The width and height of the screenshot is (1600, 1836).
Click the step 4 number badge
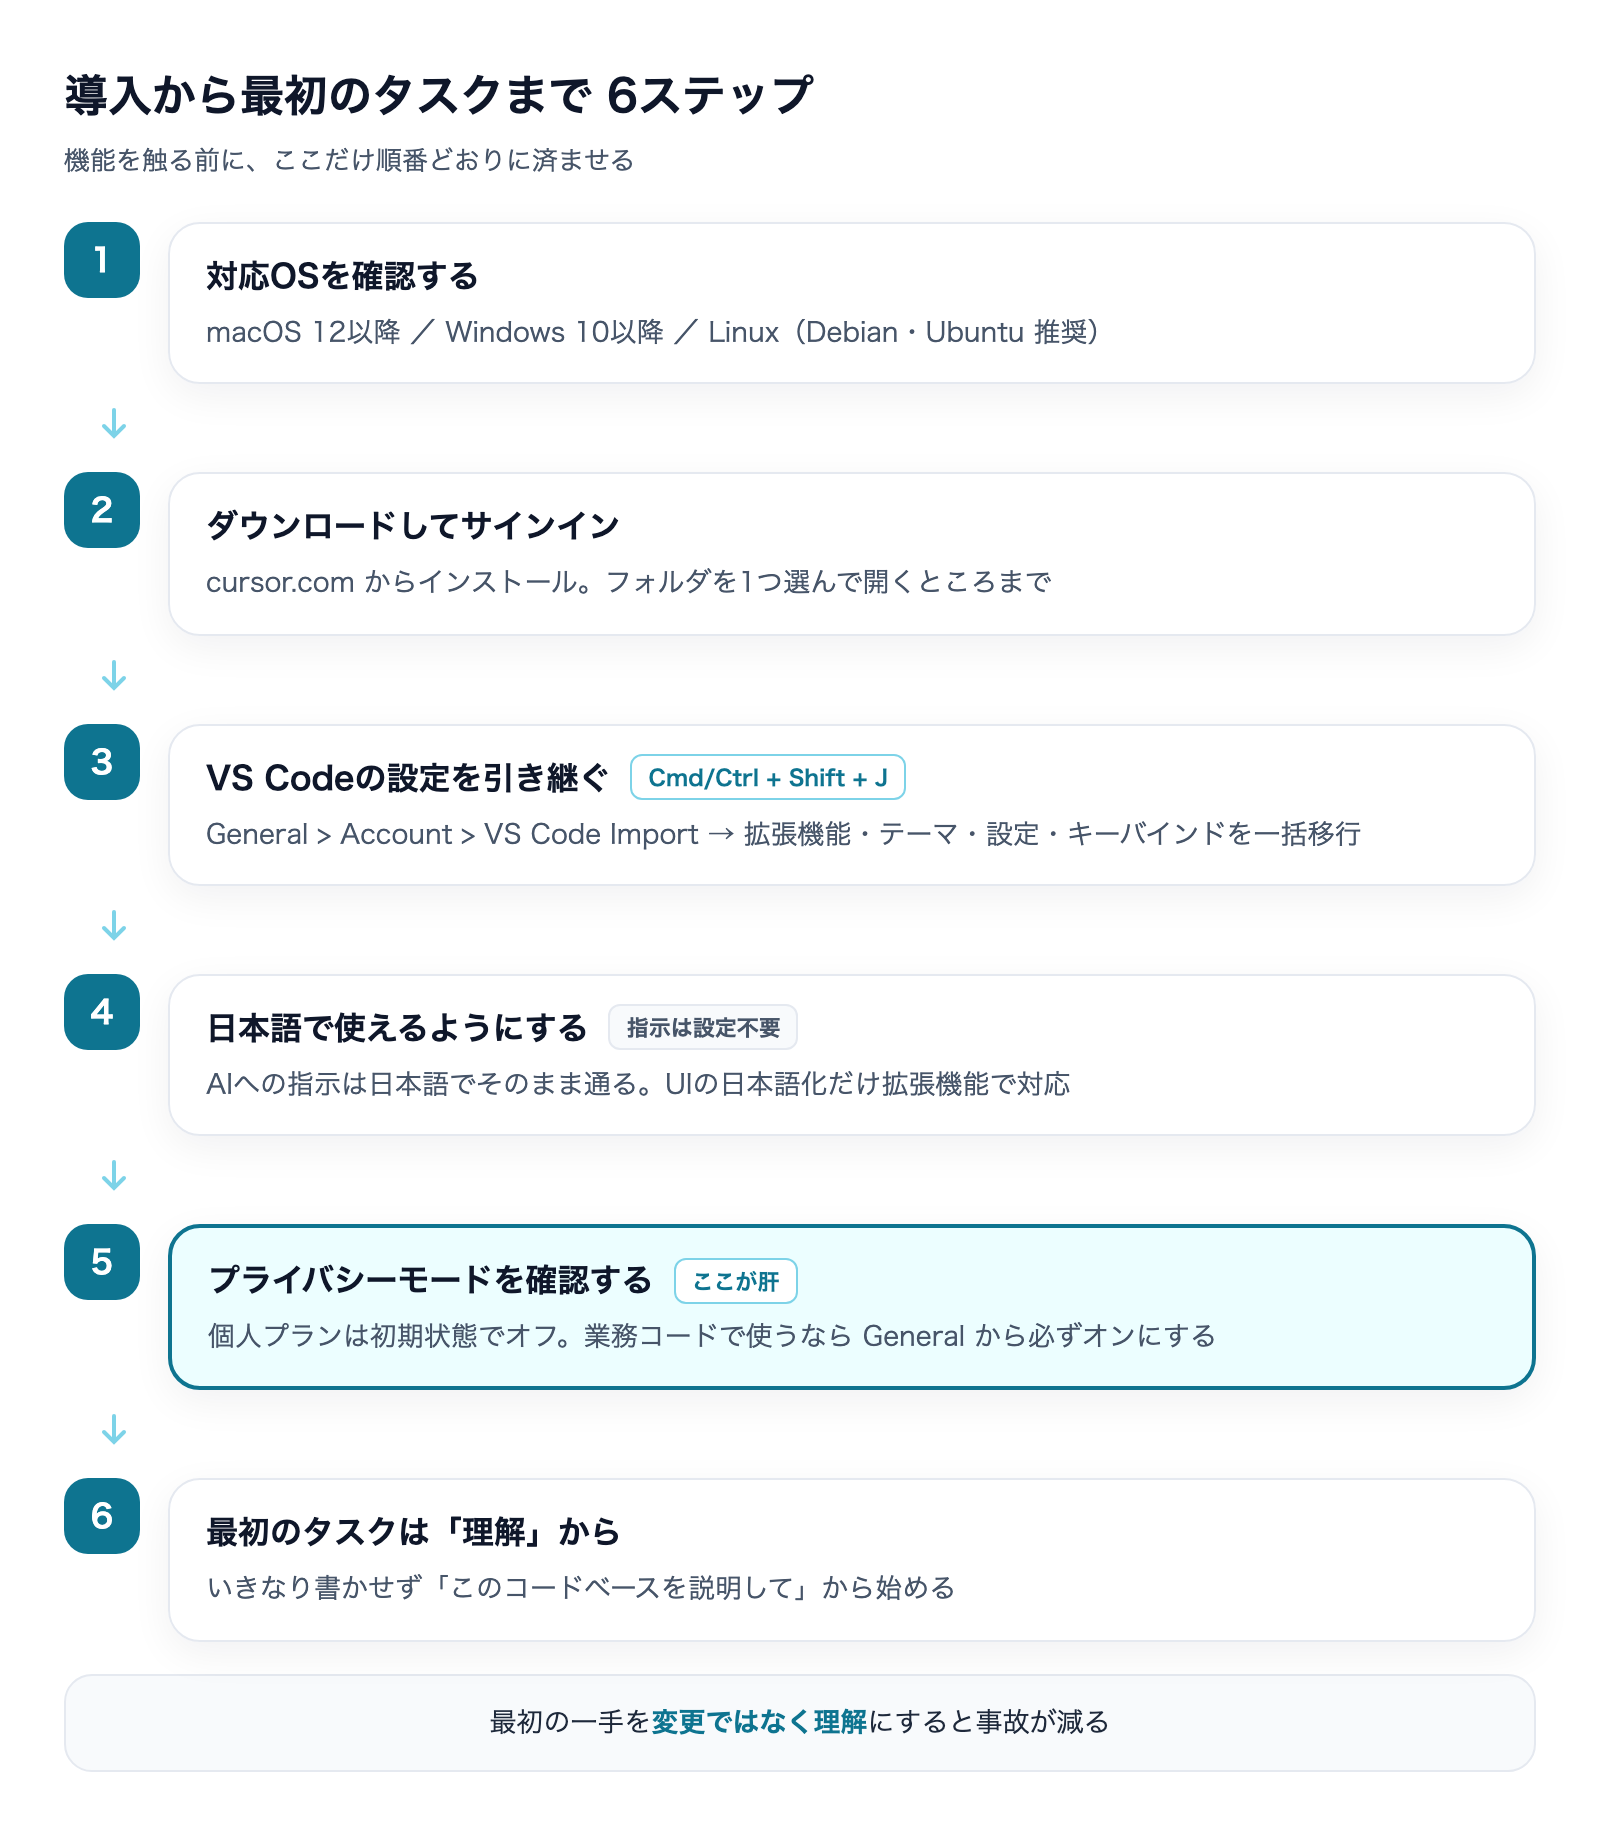click(102, 1012)
